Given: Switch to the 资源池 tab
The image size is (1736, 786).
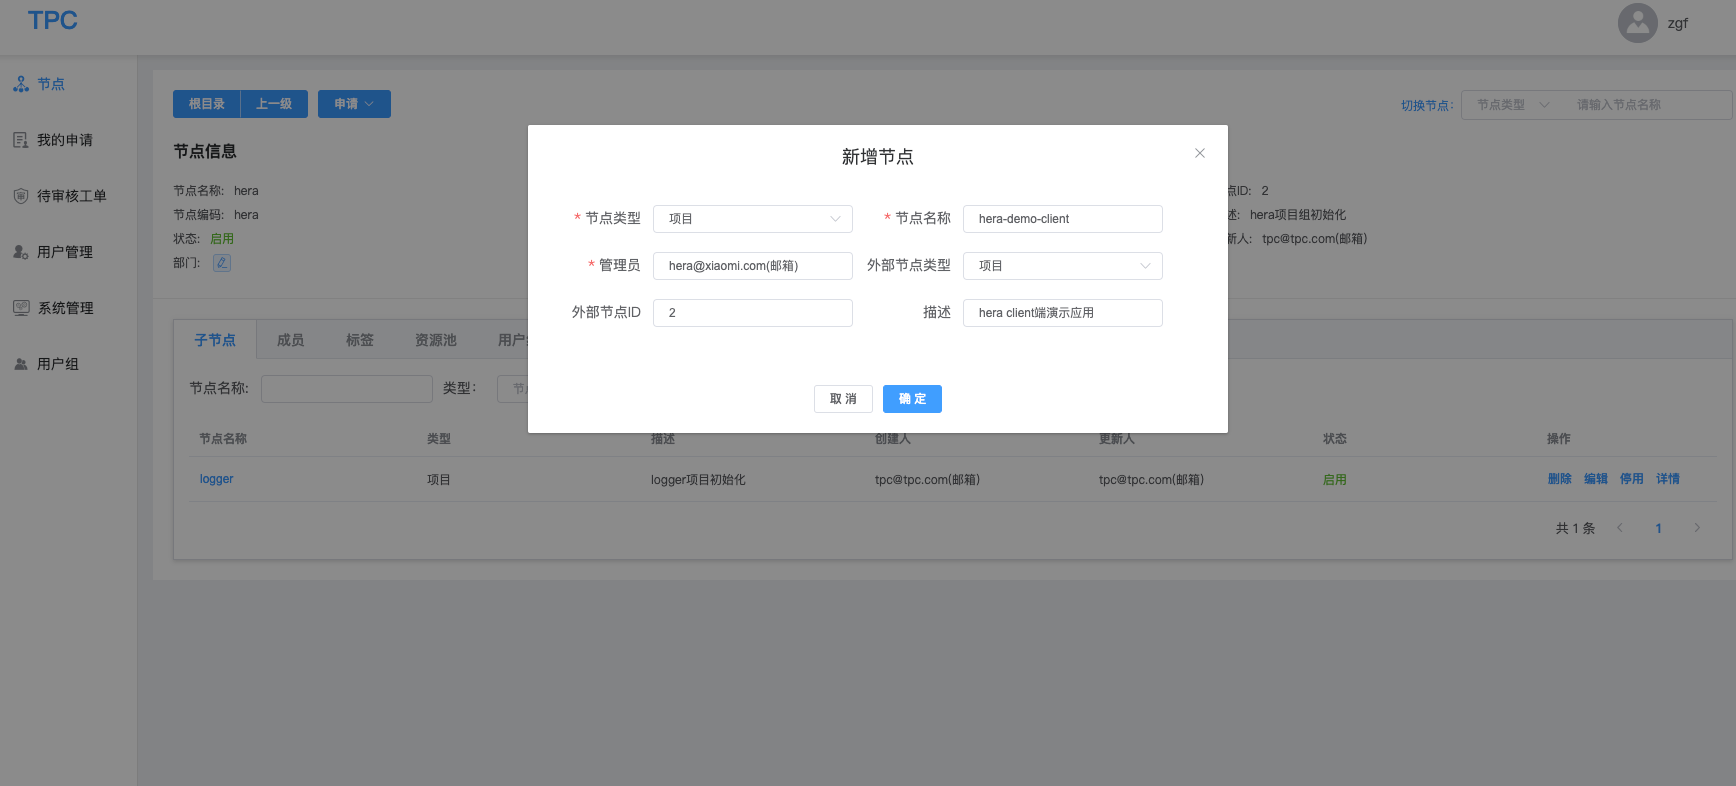Looking at the screenshot, I should 436,340.
